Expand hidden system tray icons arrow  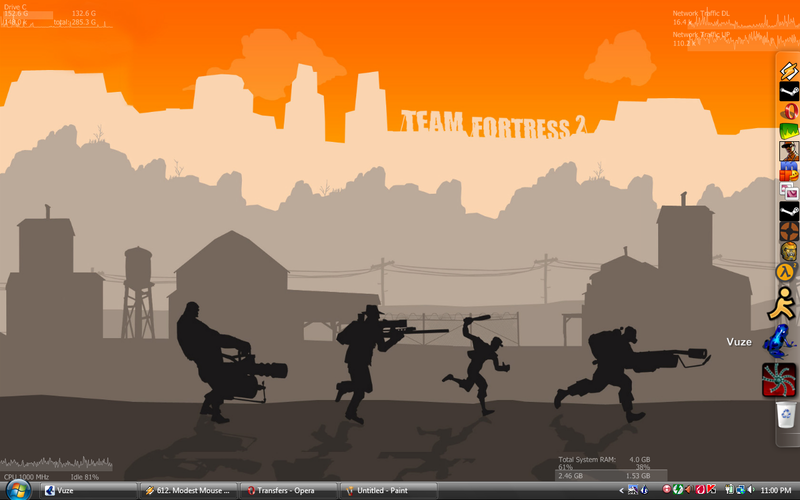click(x=621, y=490)
